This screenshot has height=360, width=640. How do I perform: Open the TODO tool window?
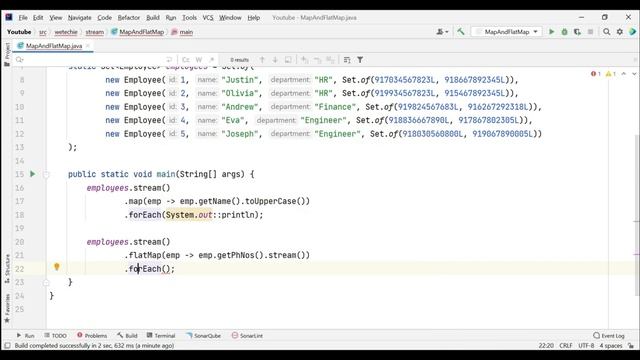[x=55, y=336]
